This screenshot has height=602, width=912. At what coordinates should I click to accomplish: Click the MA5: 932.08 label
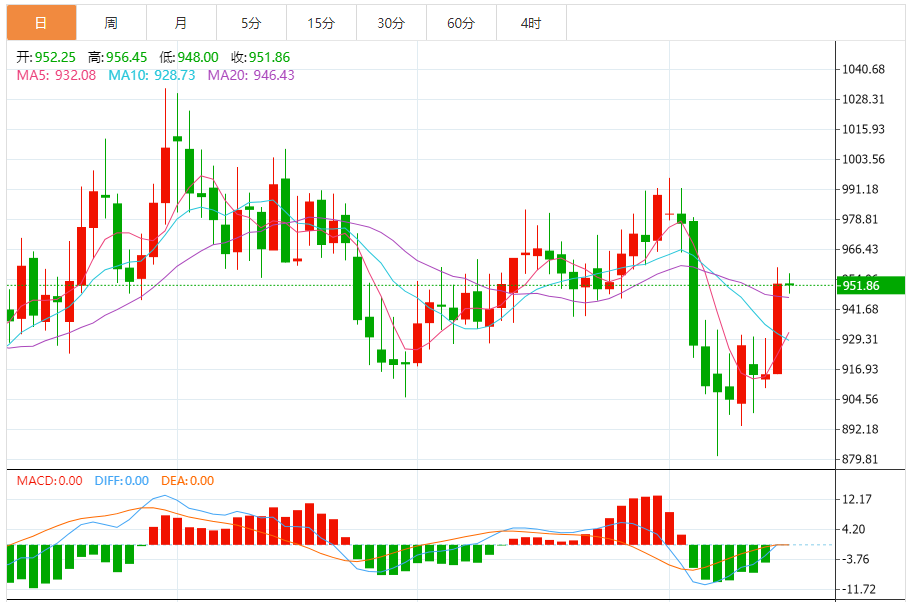point(56,75)
